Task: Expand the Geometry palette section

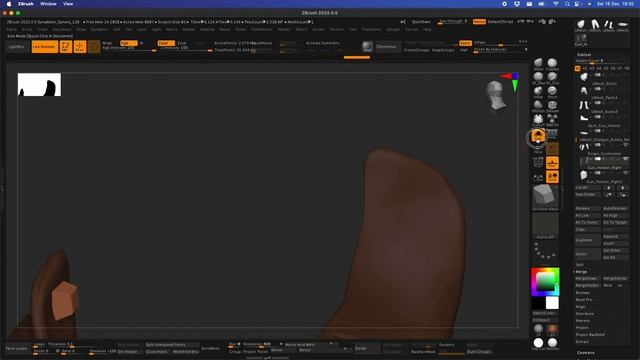Action: [x=586, y=352]
